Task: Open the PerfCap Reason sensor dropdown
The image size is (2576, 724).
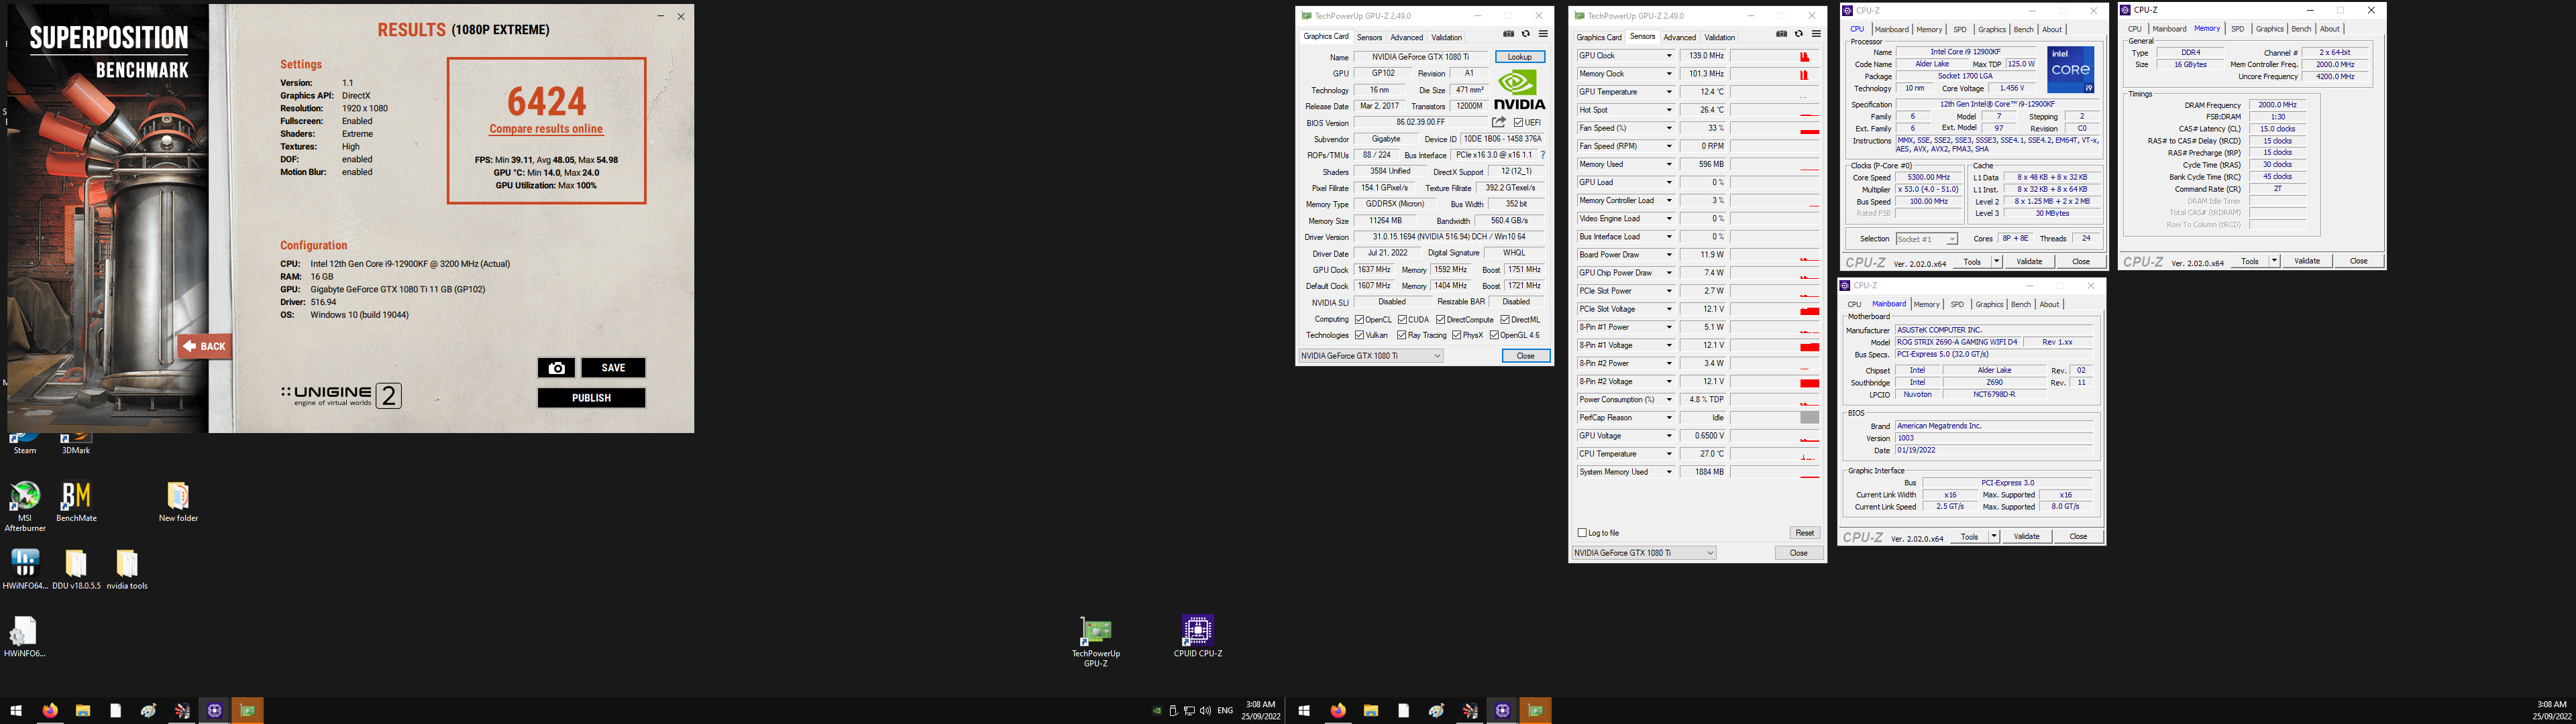Action: [1668, 418]
